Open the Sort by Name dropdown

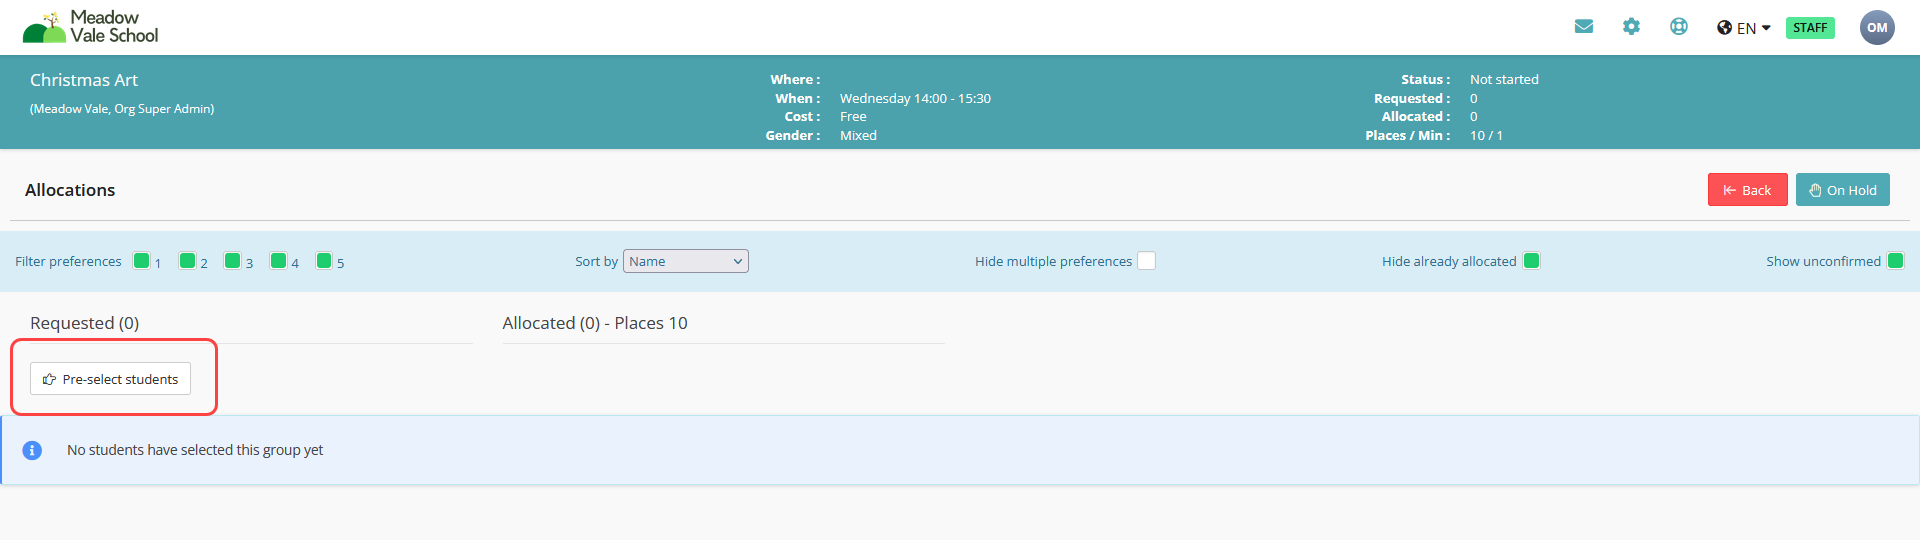coord(685,261)
